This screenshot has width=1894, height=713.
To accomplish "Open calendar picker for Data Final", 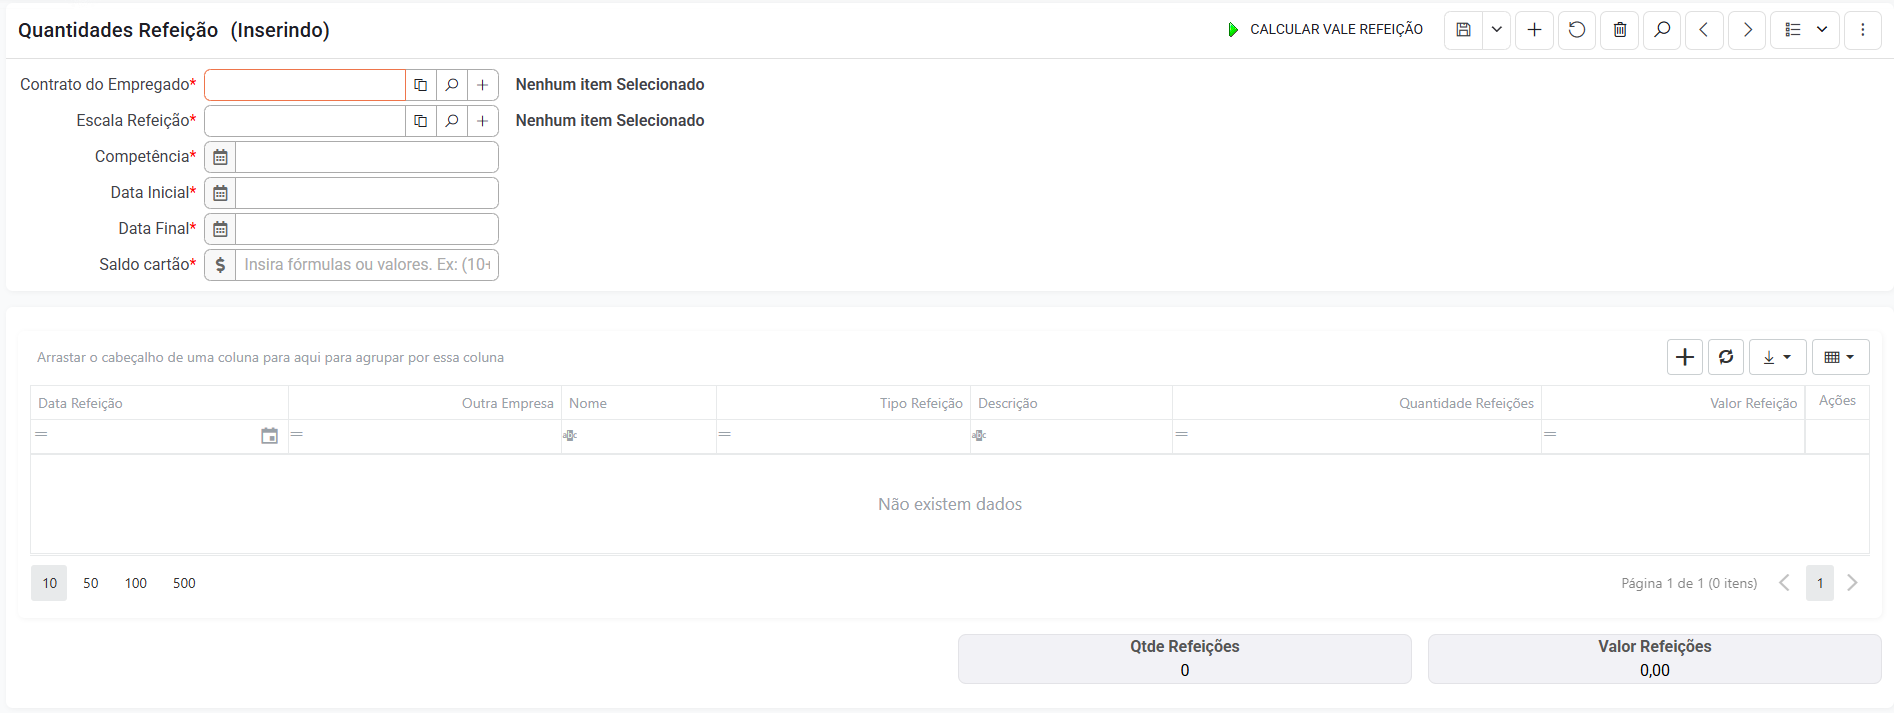I will [x=220, y=229].
